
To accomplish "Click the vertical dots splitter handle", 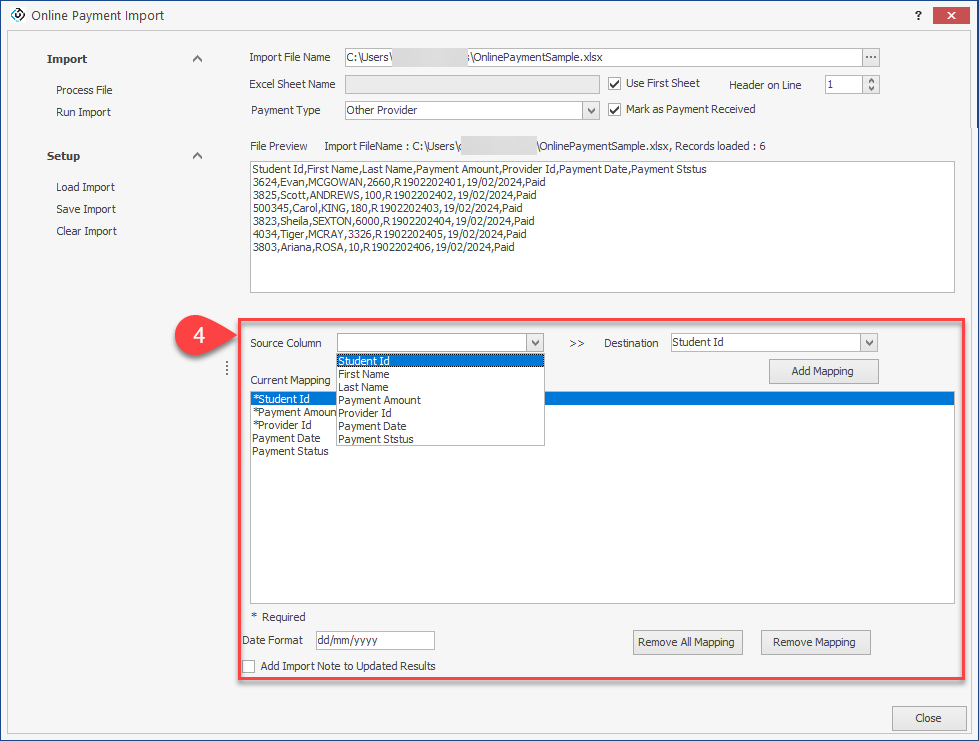I will [x=227, y=368].
